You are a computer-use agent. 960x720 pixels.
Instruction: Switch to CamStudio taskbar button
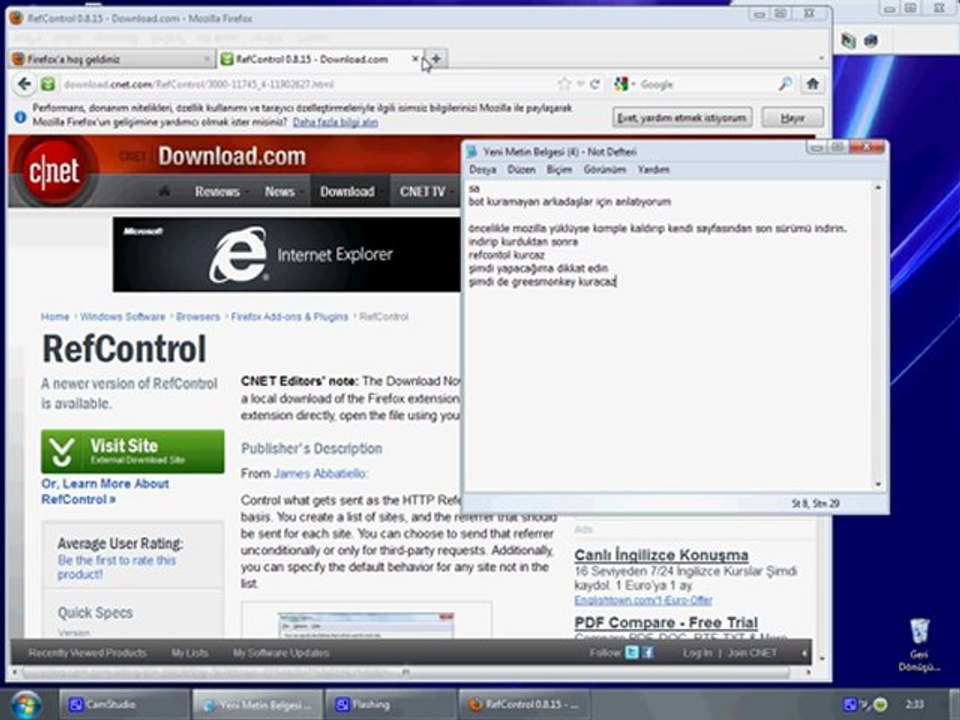(x=124, y=705)
